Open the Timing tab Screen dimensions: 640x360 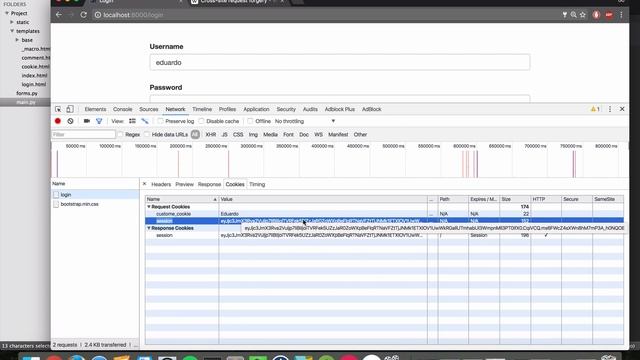coord(257,184)
